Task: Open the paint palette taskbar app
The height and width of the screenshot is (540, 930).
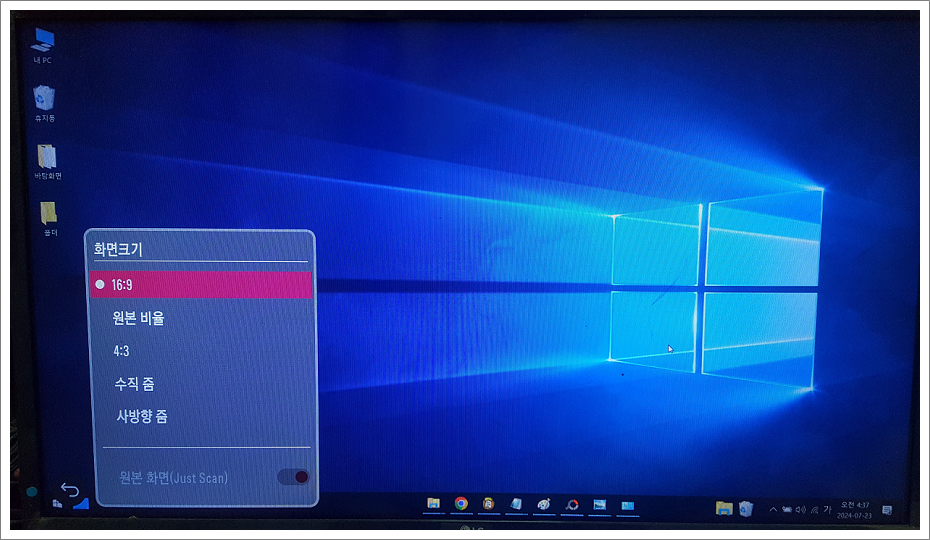Action: pos(543,504)
